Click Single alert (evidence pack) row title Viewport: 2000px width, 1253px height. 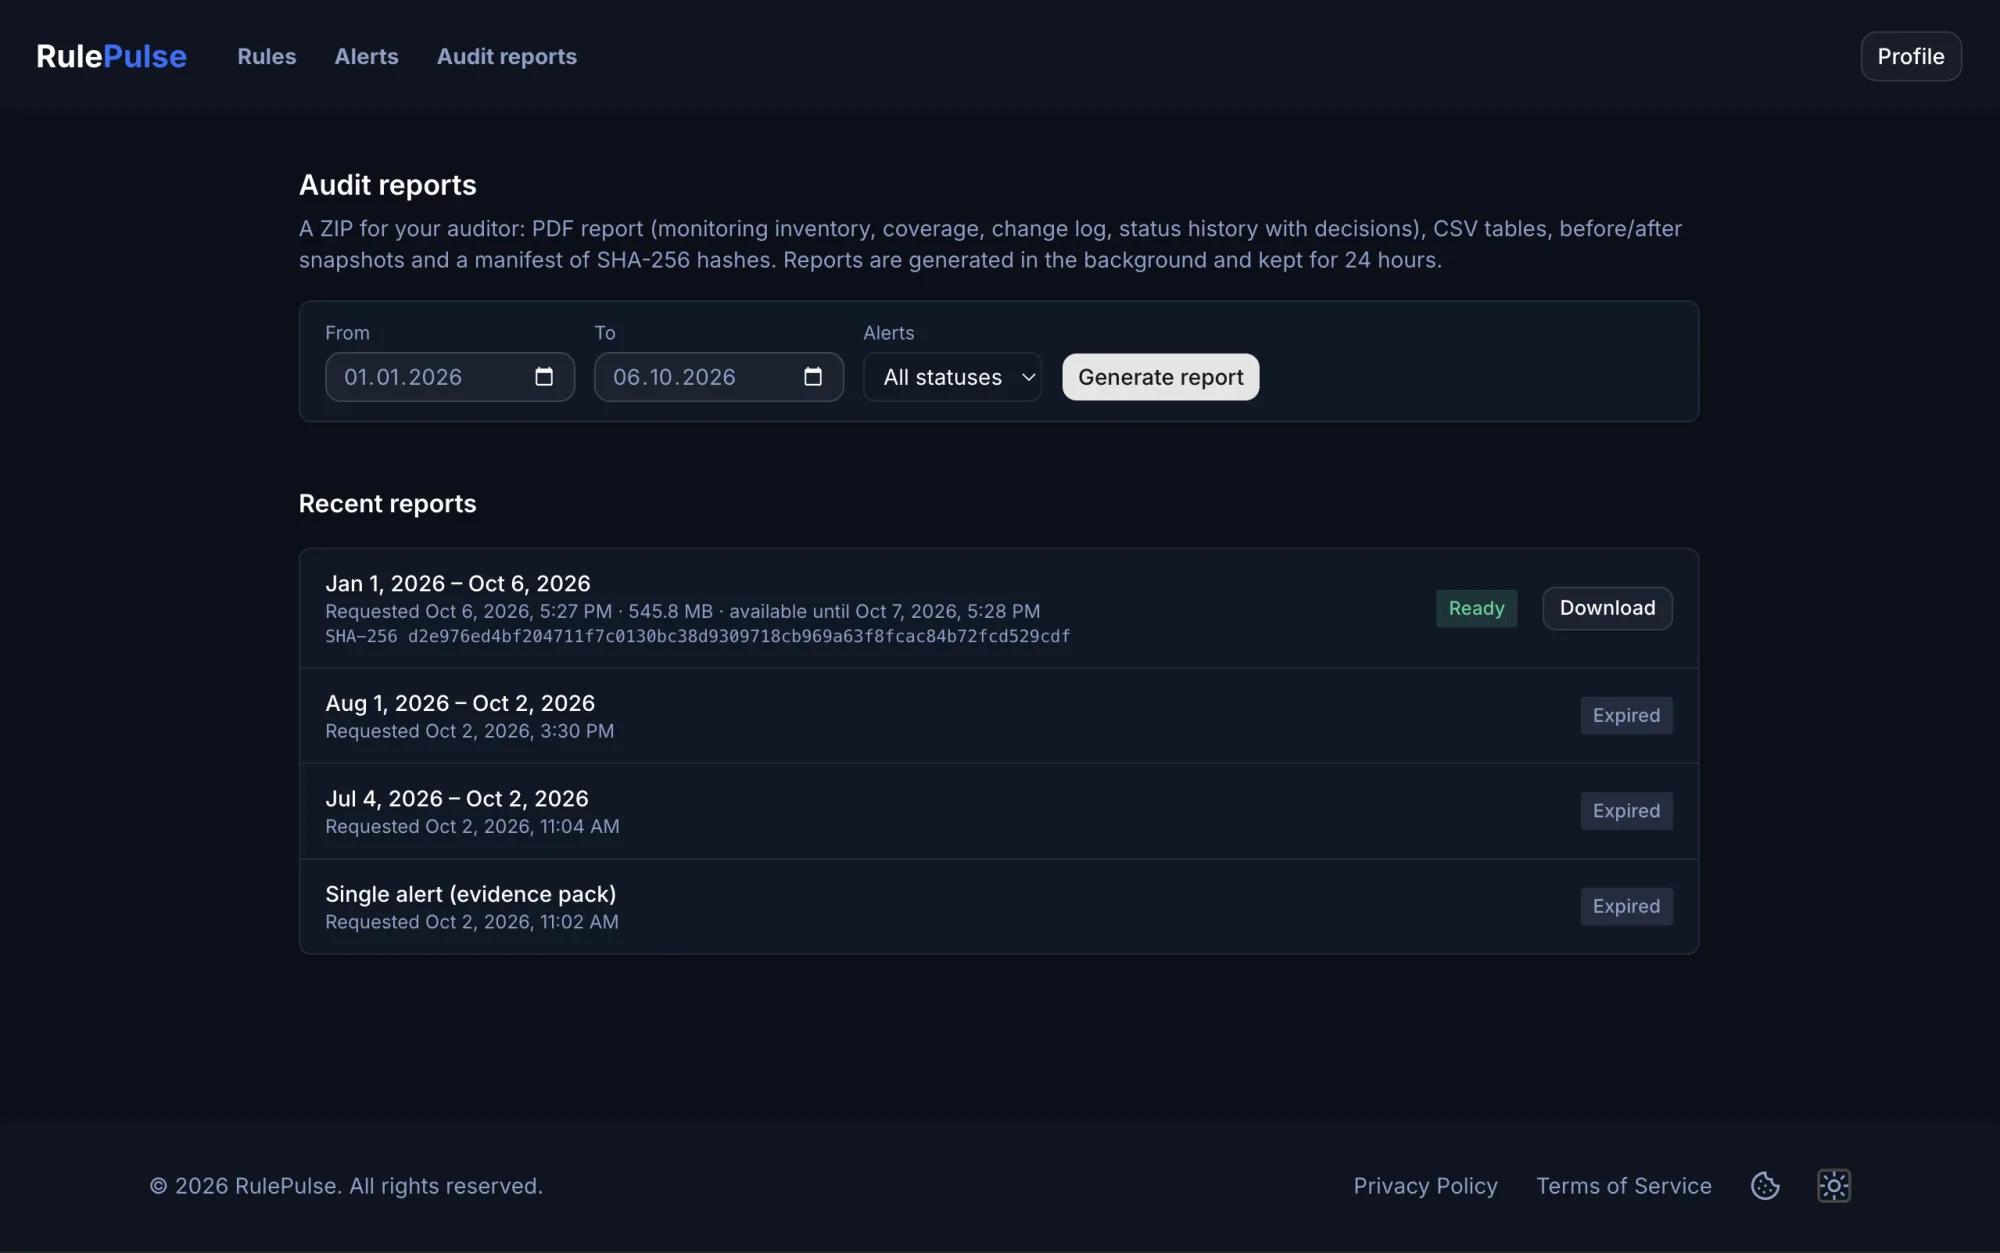tap(471, 894)
